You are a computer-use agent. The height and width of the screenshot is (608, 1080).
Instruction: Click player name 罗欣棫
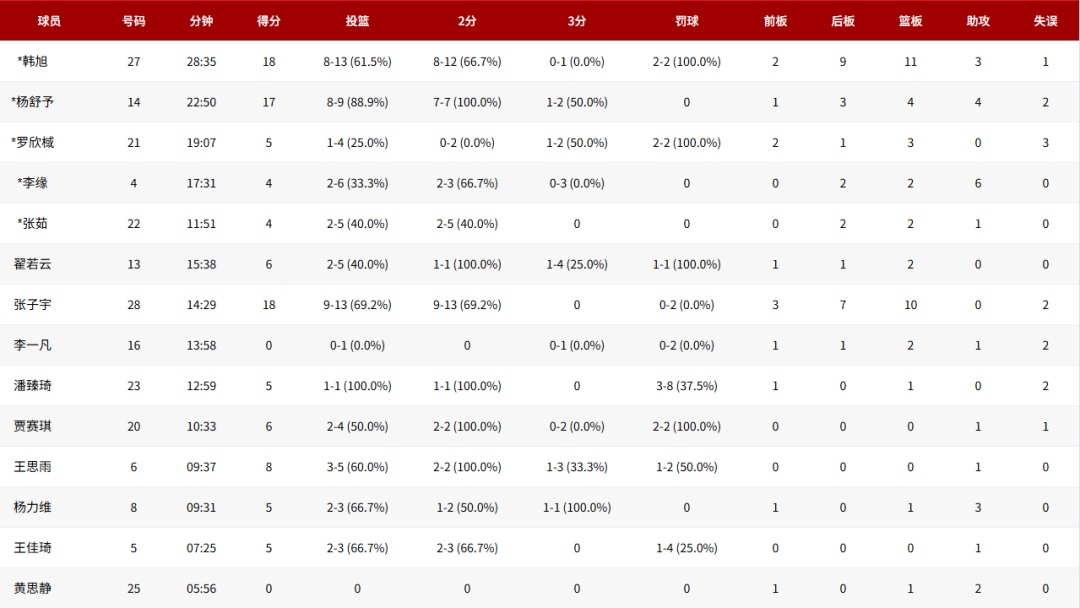(x=33, y=143)
